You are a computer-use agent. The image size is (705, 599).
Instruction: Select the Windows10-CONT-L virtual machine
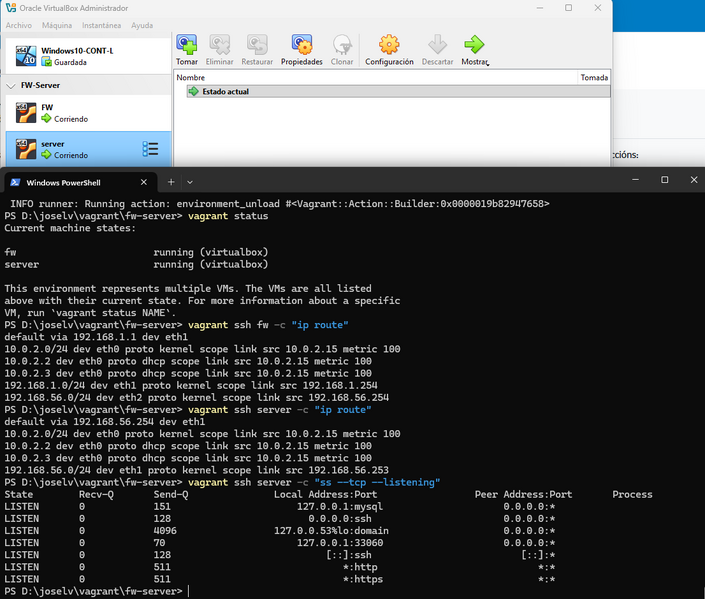point(88,56)
